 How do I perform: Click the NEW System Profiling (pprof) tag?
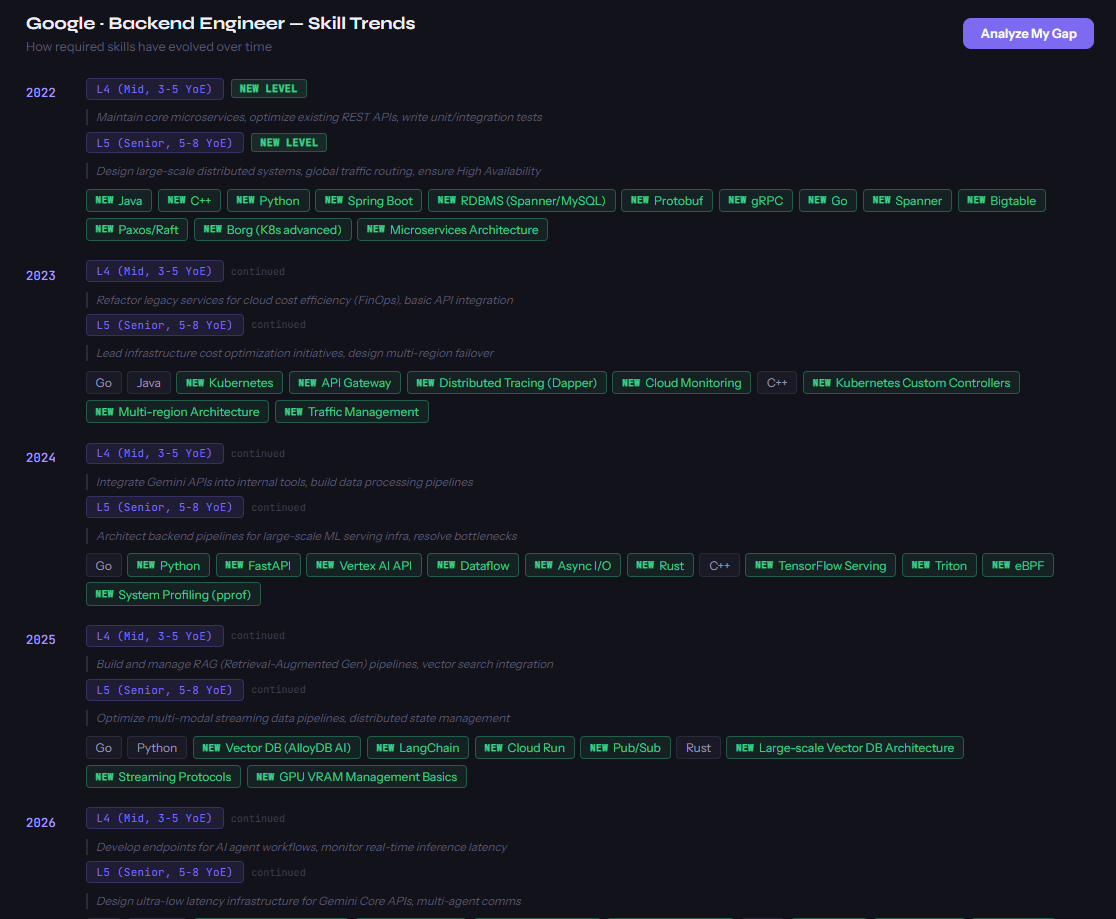tap(172, 594)
